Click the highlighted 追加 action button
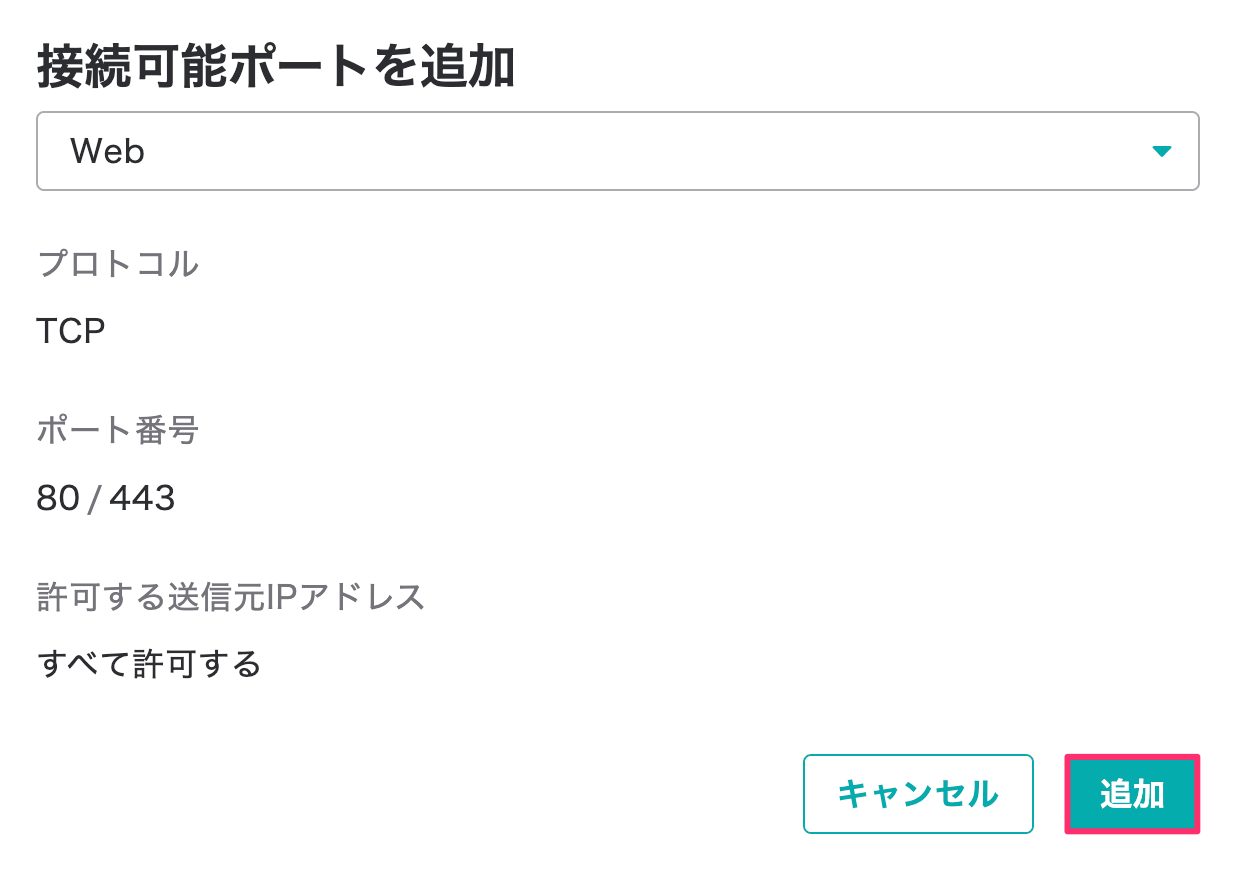The width and height of the screenshot is (1240, 878). 1131,794
